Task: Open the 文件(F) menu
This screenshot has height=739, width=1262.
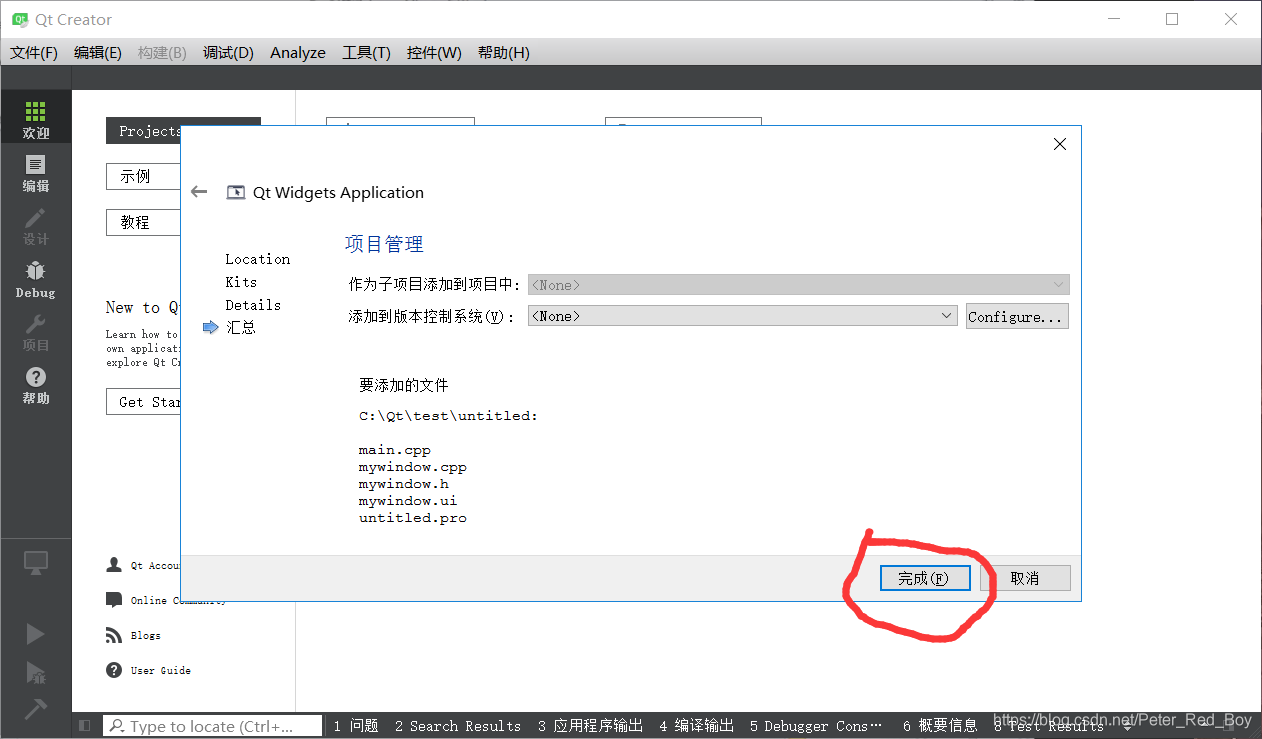Action: point(34,53)
